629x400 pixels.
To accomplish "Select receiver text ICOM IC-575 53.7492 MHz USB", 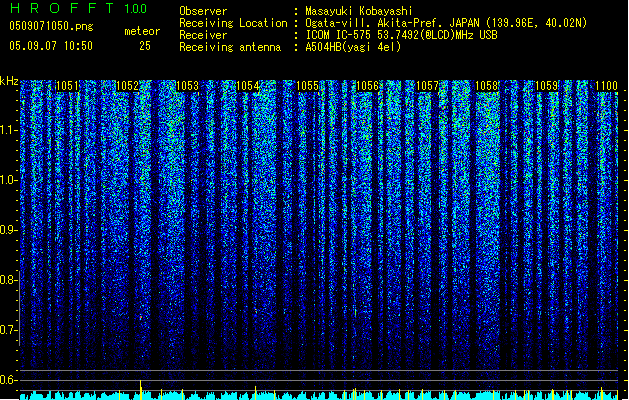I will point(401,35).
